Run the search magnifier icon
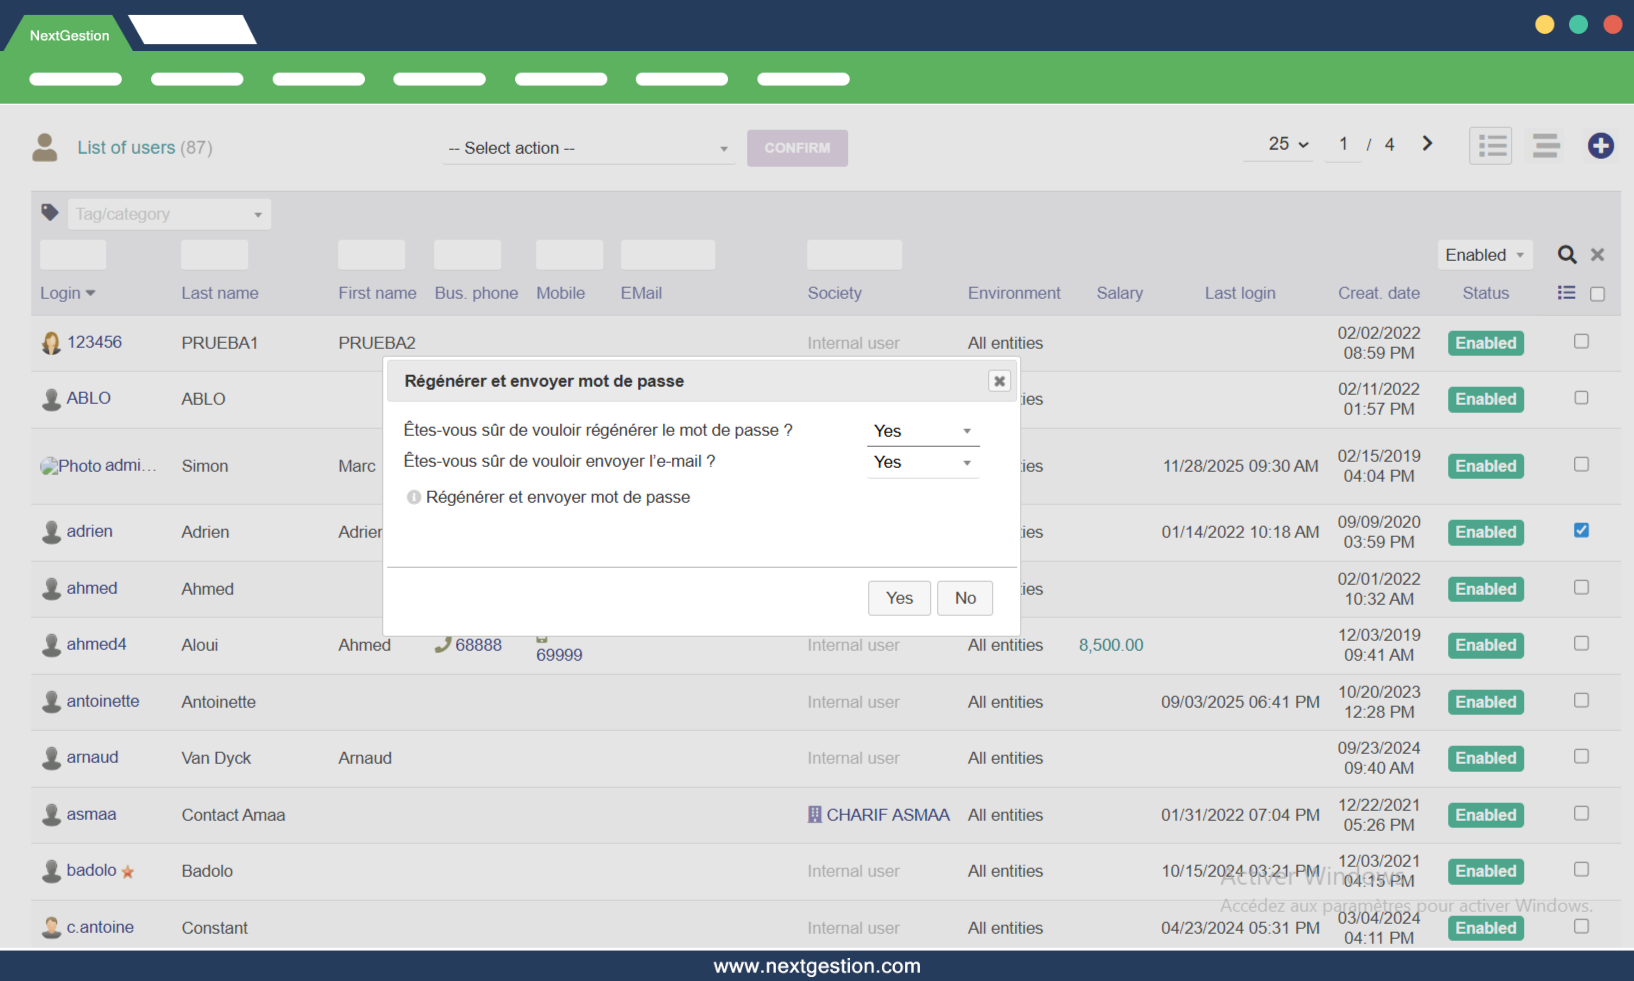The image size is (1634, 981). tap(1567, 255)
